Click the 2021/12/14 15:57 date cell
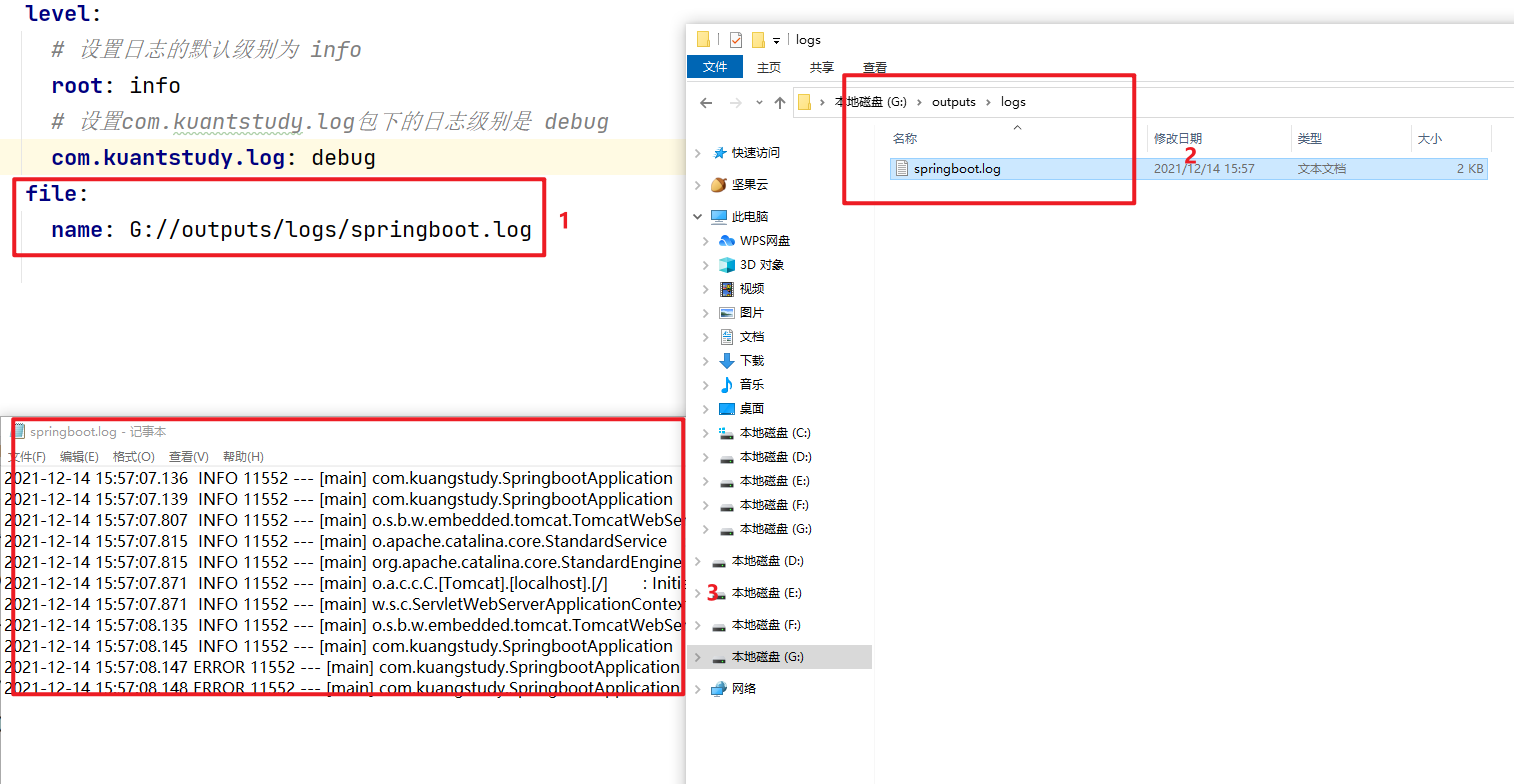The height and width of the screenshot is (784, 1514). point(1204,169)
